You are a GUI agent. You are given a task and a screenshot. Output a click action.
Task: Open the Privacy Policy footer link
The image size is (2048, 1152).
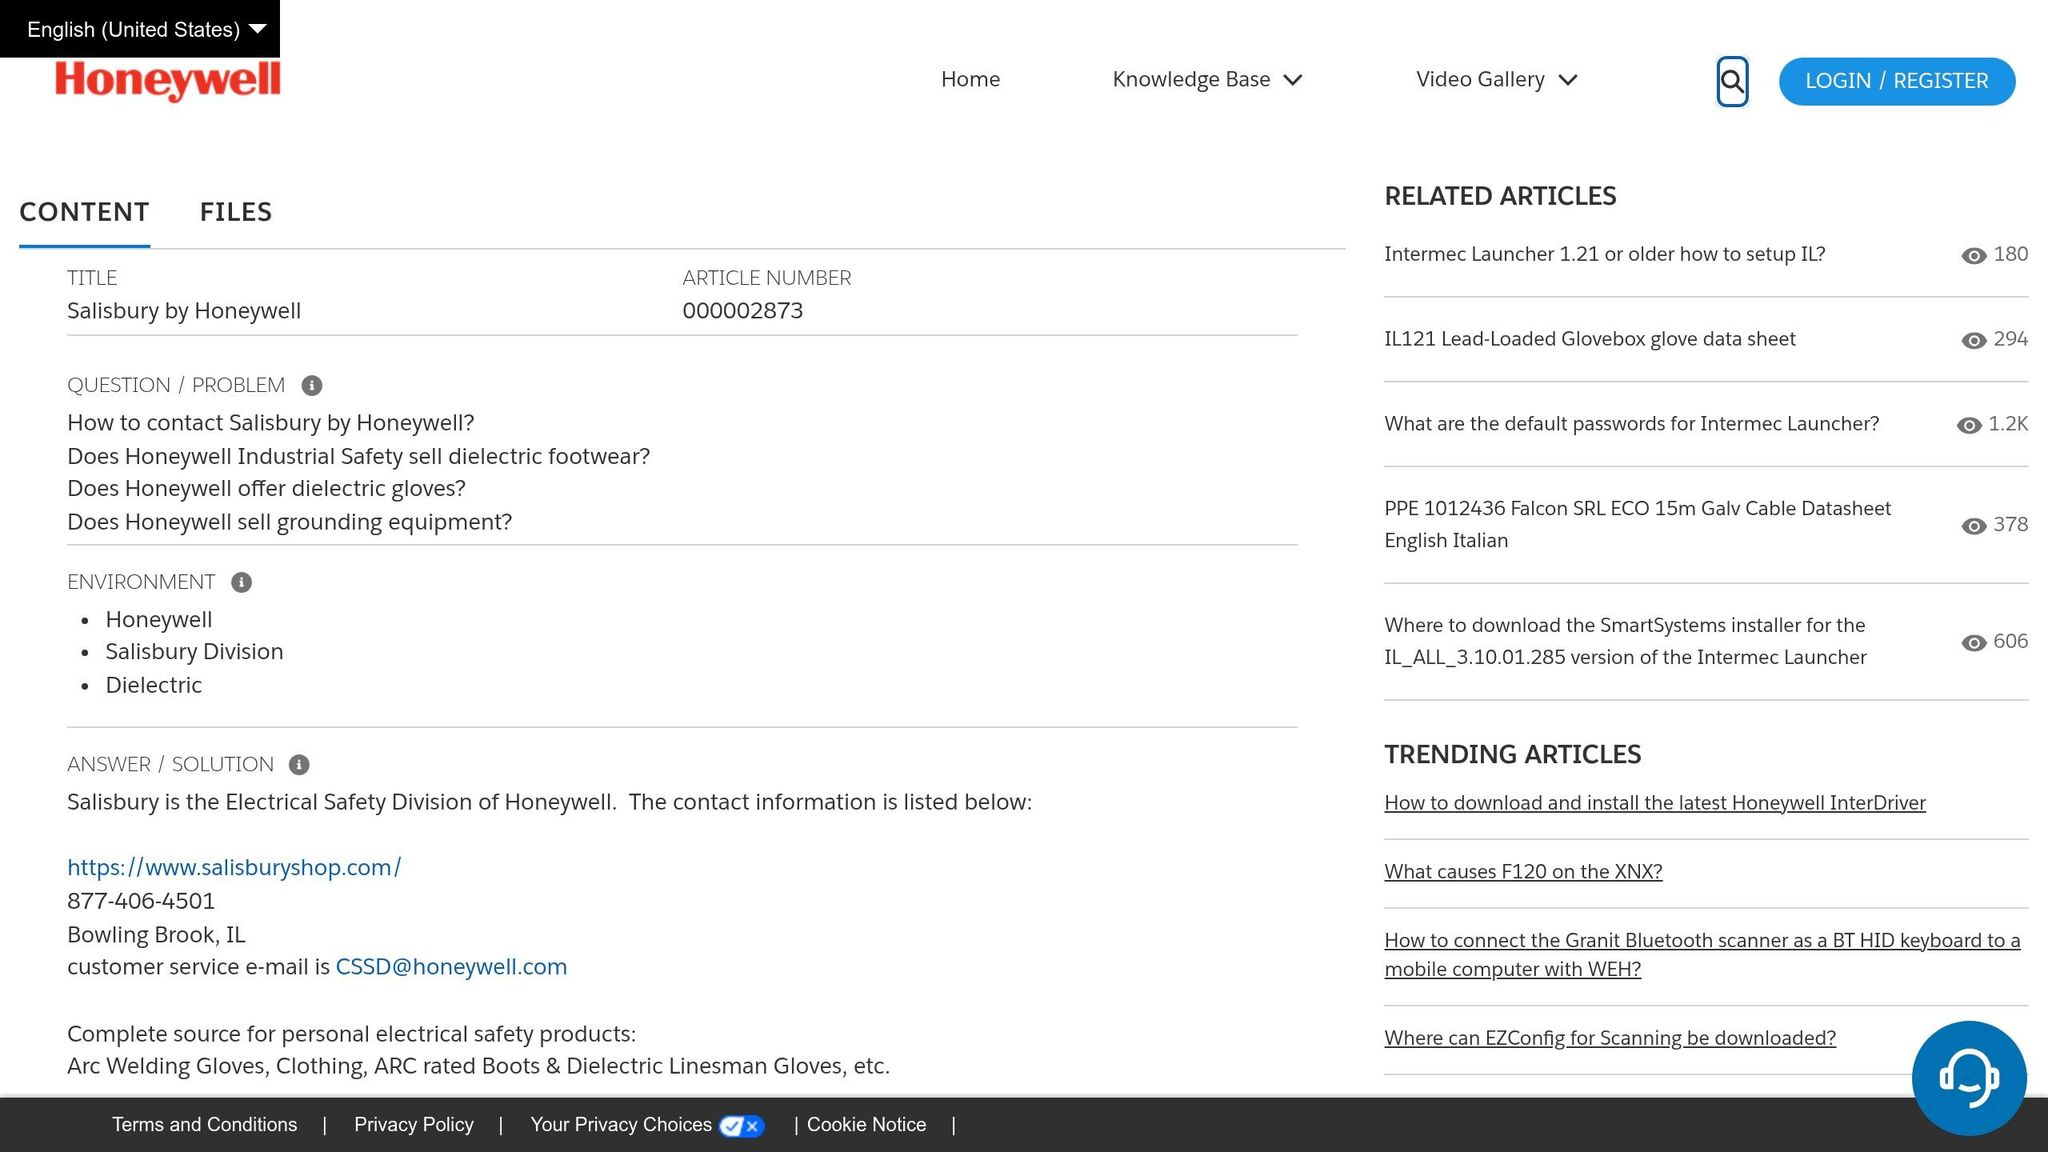pos(414,1125)
